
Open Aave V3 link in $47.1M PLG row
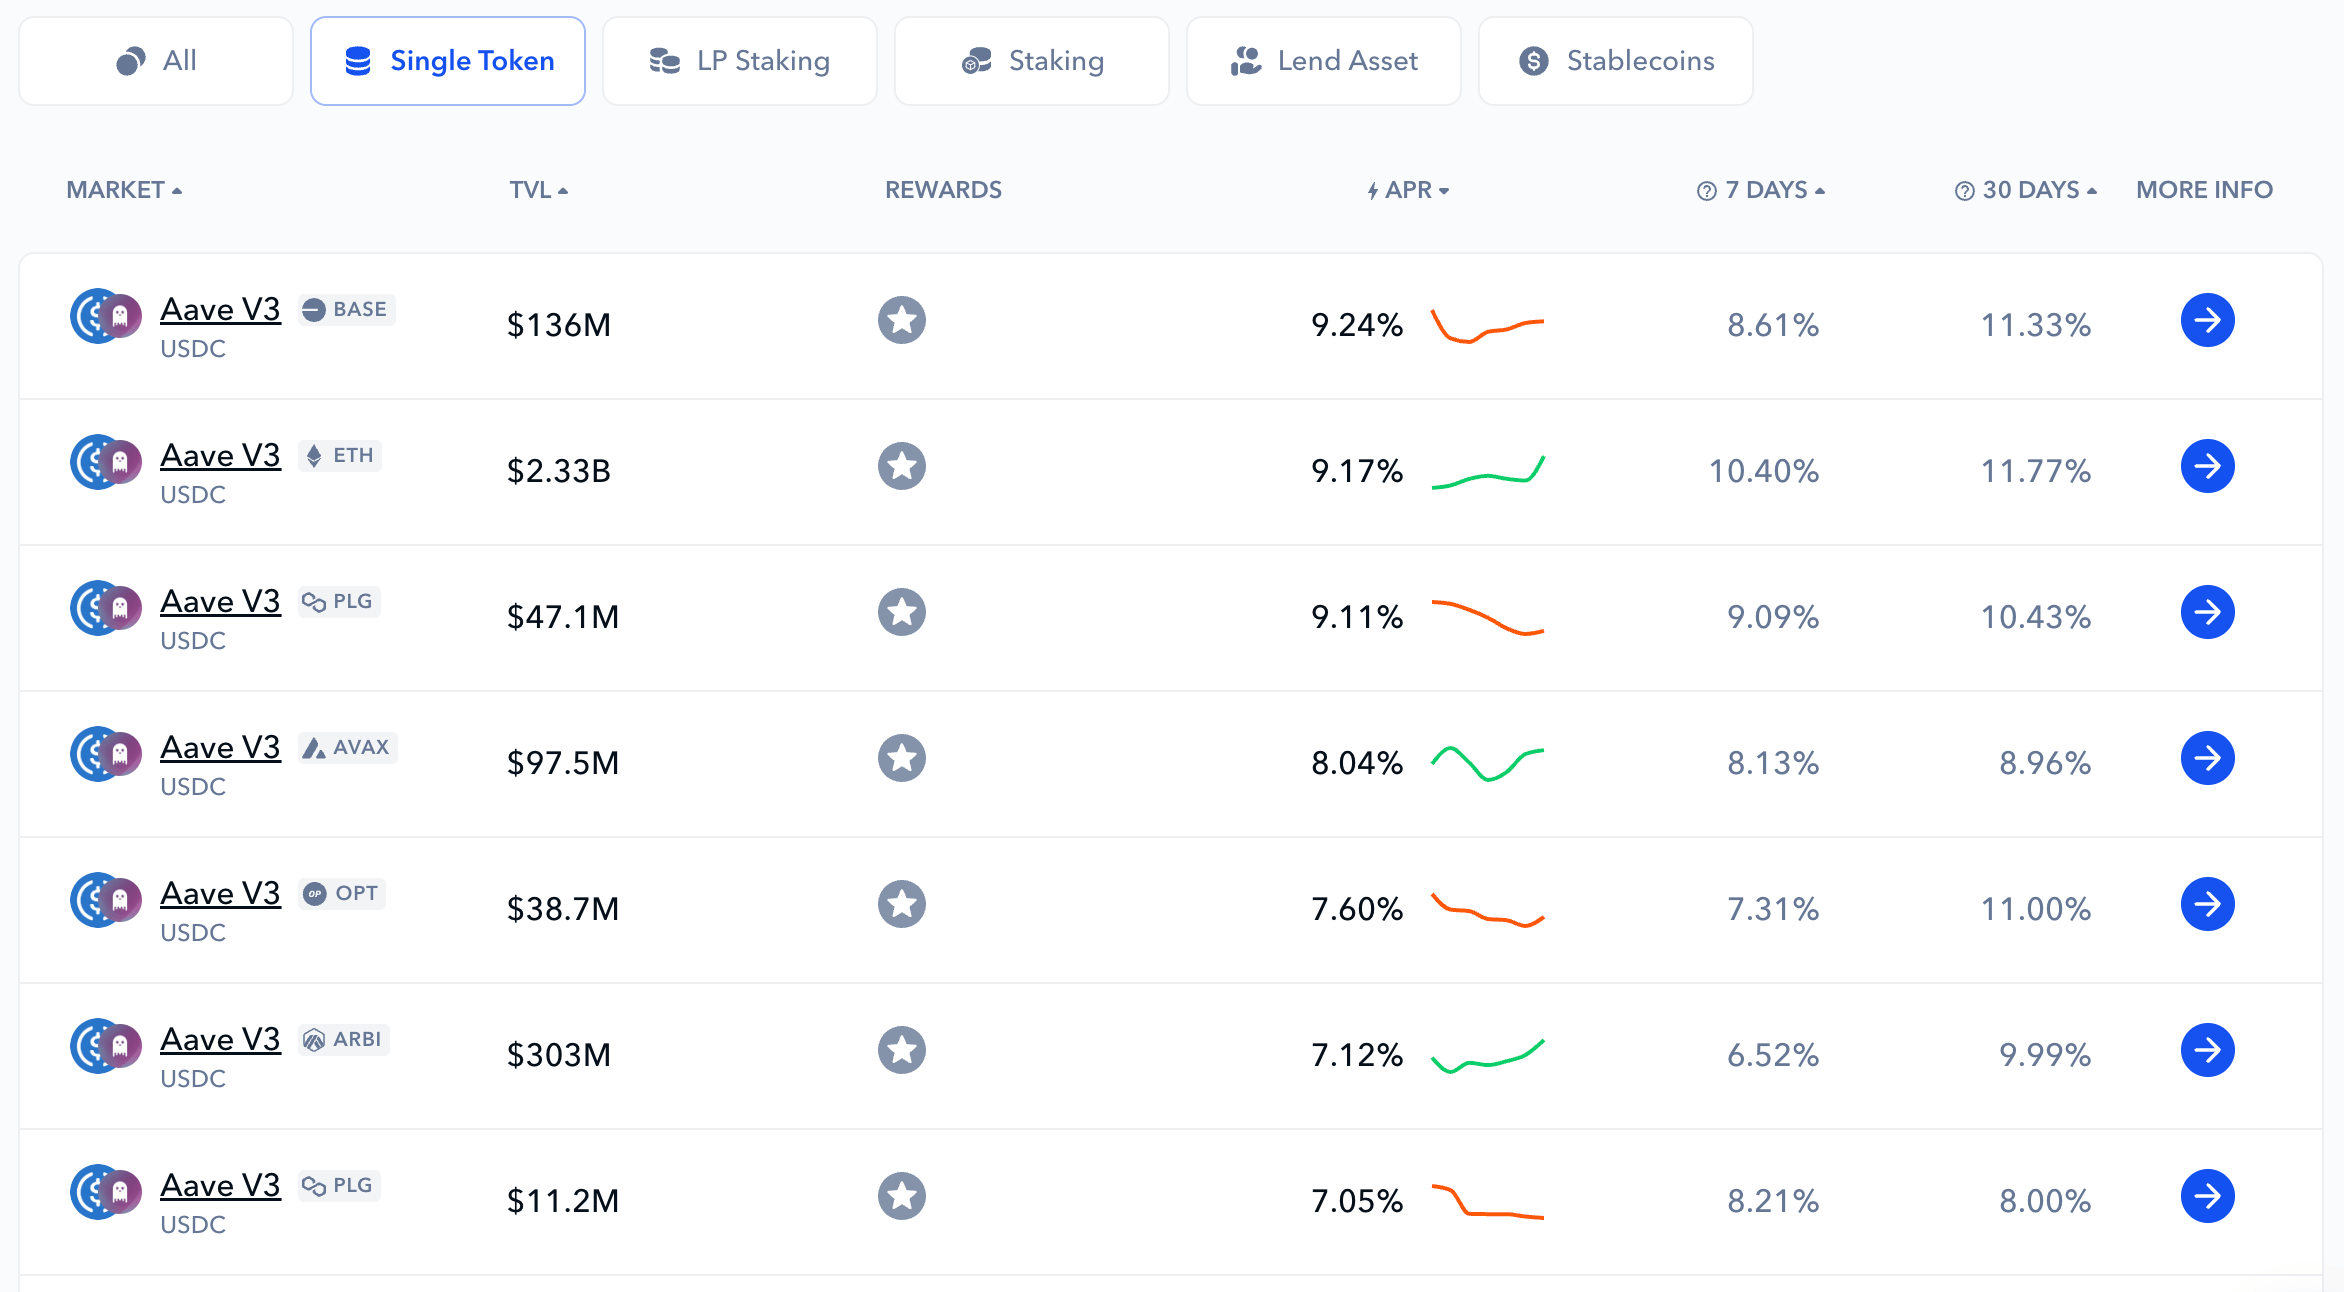pyautogui.click(x=220, y=602)
